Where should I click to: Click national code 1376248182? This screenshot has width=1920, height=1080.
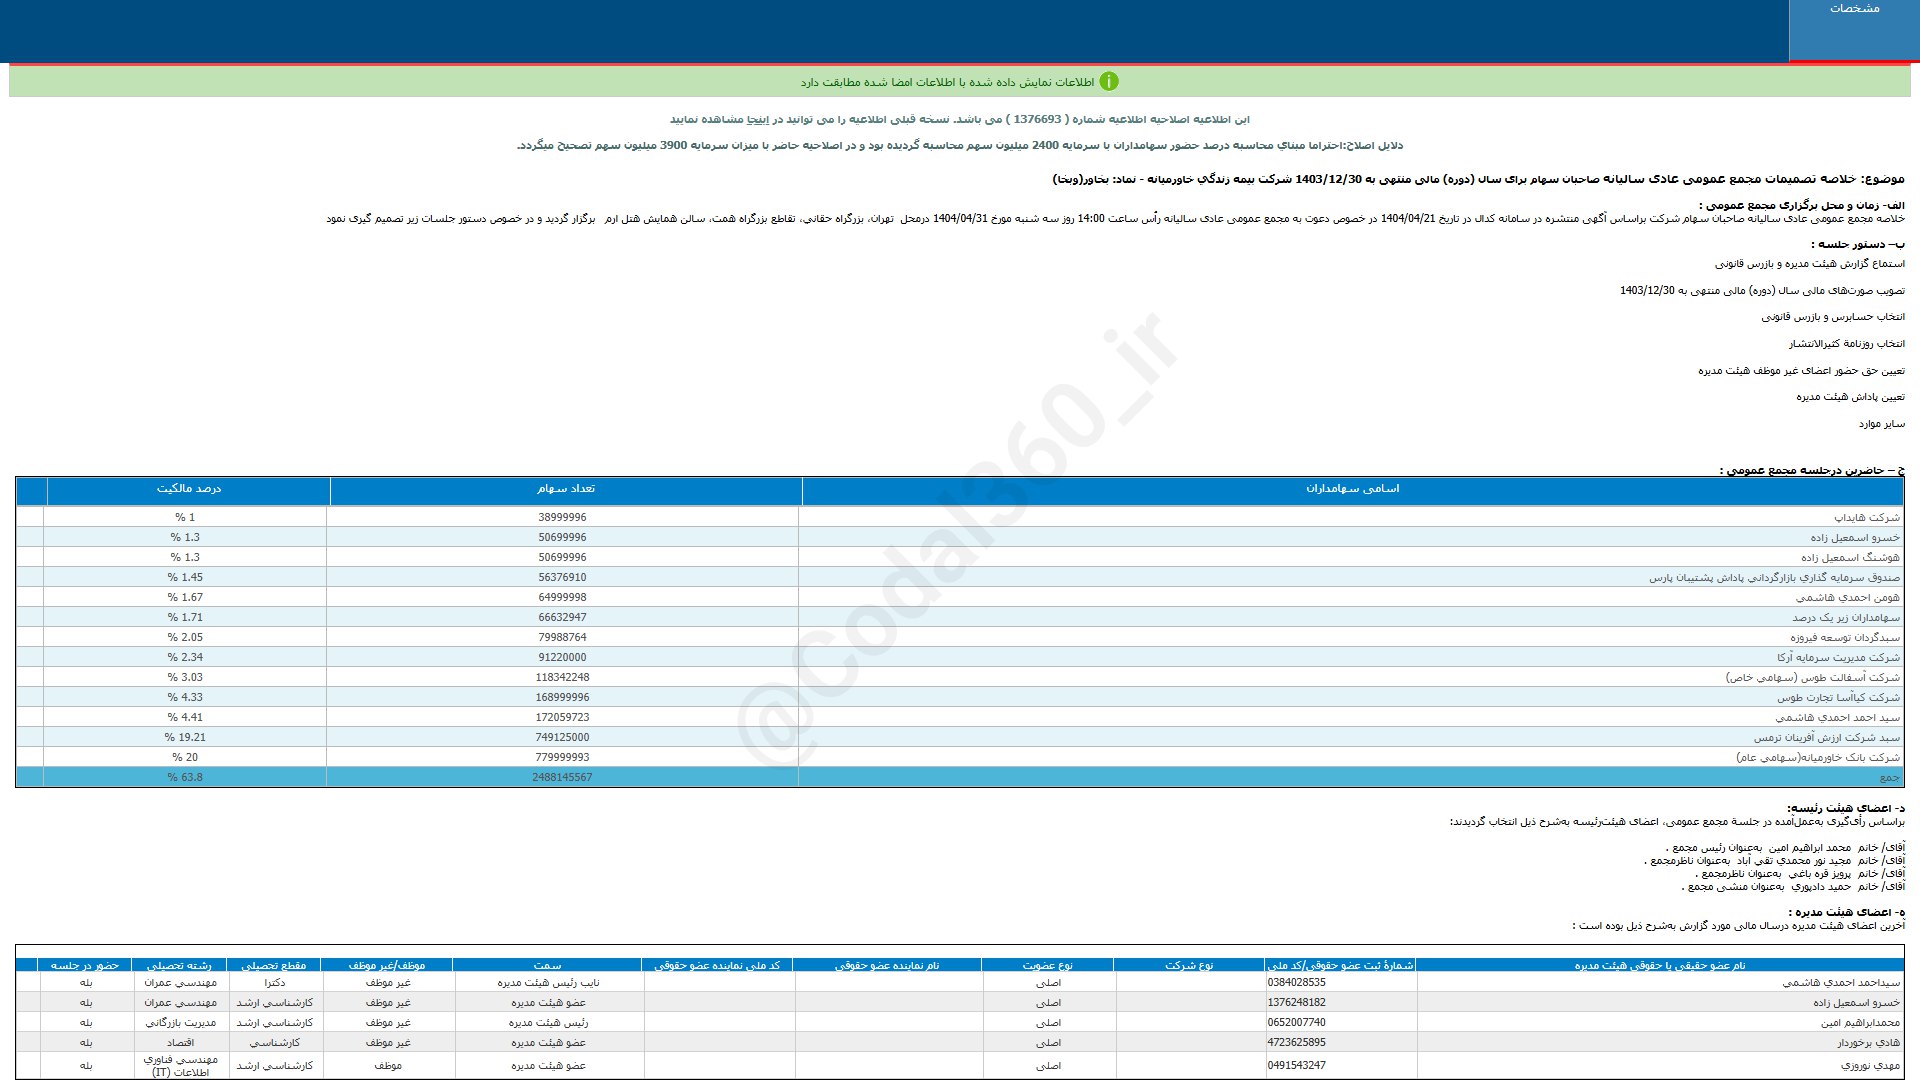click(x=1296, y=1003)
